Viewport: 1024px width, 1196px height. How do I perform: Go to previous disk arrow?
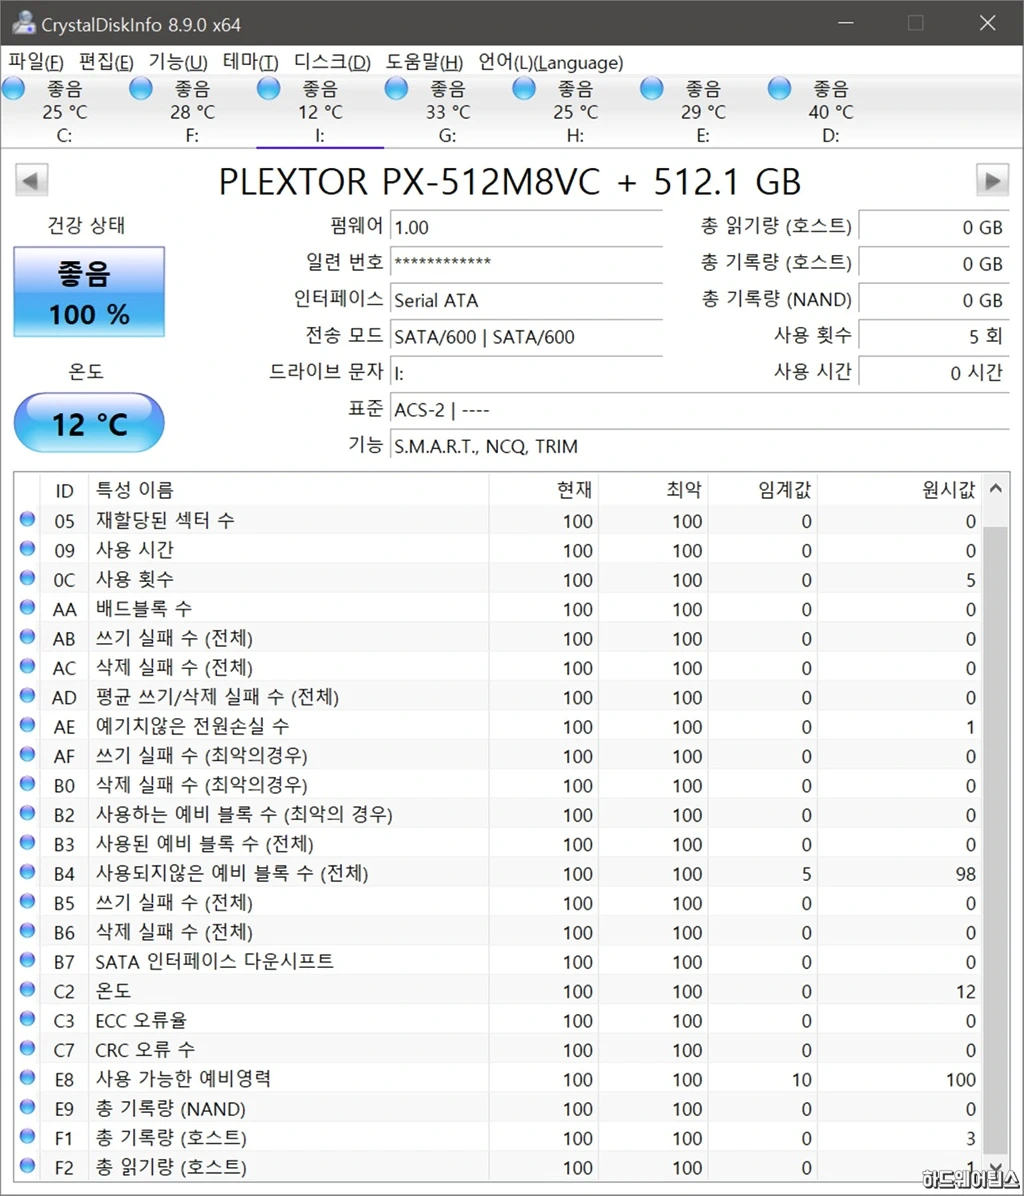click(31, 181)
